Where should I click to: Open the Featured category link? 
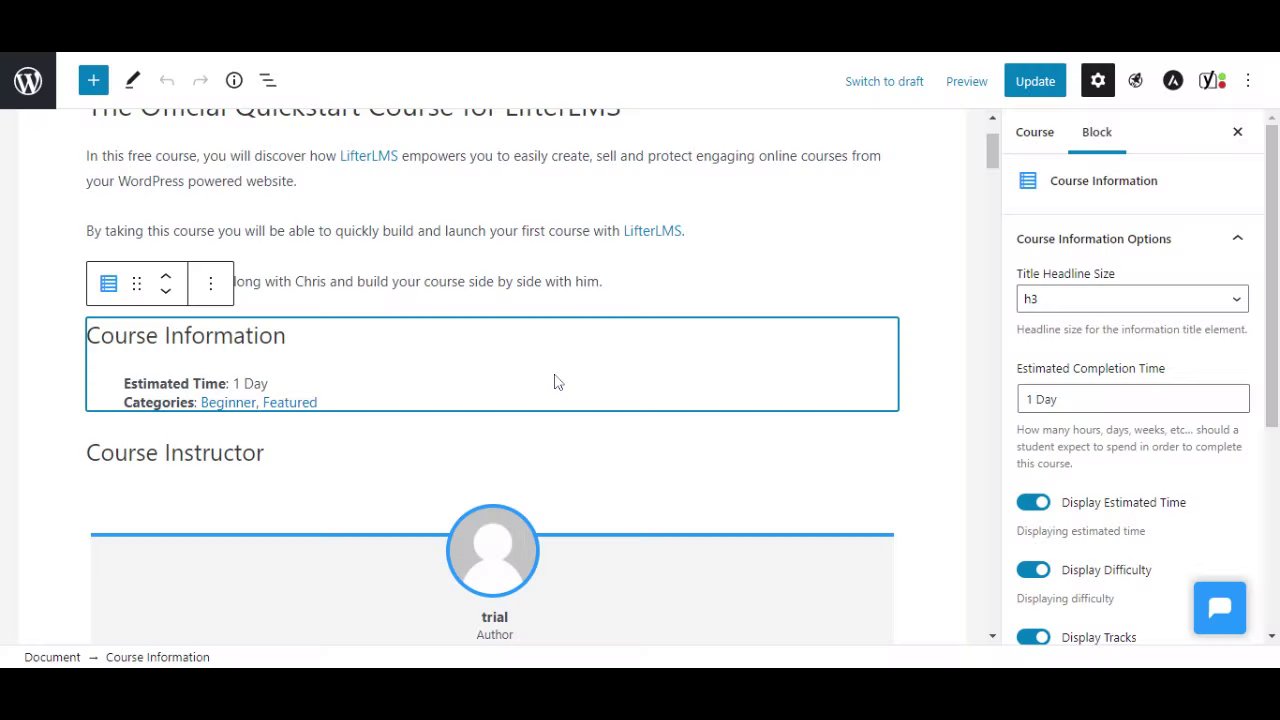point(290,402)
